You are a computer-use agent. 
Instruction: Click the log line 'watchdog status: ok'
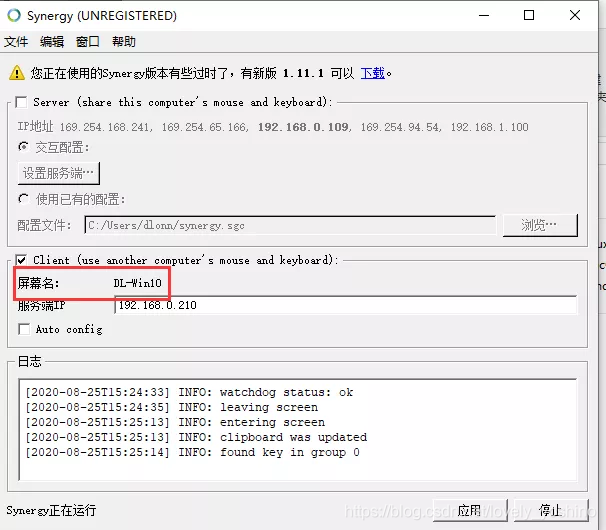[x=189, y=392]
